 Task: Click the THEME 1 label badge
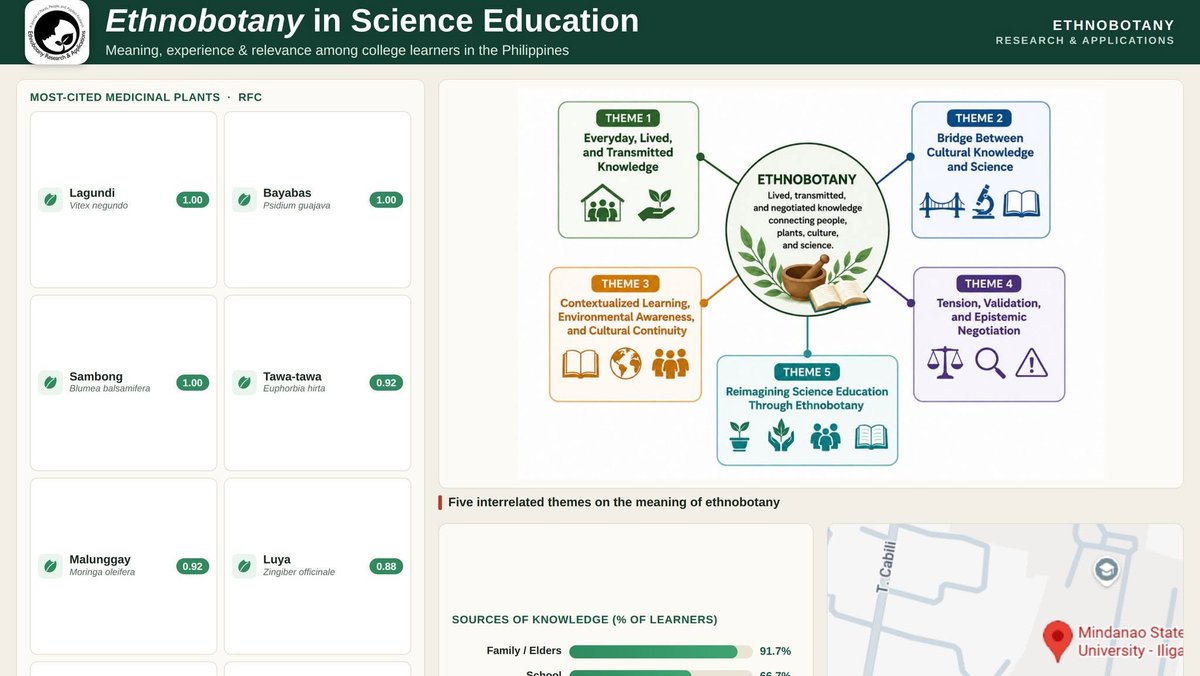click(628, 118)
